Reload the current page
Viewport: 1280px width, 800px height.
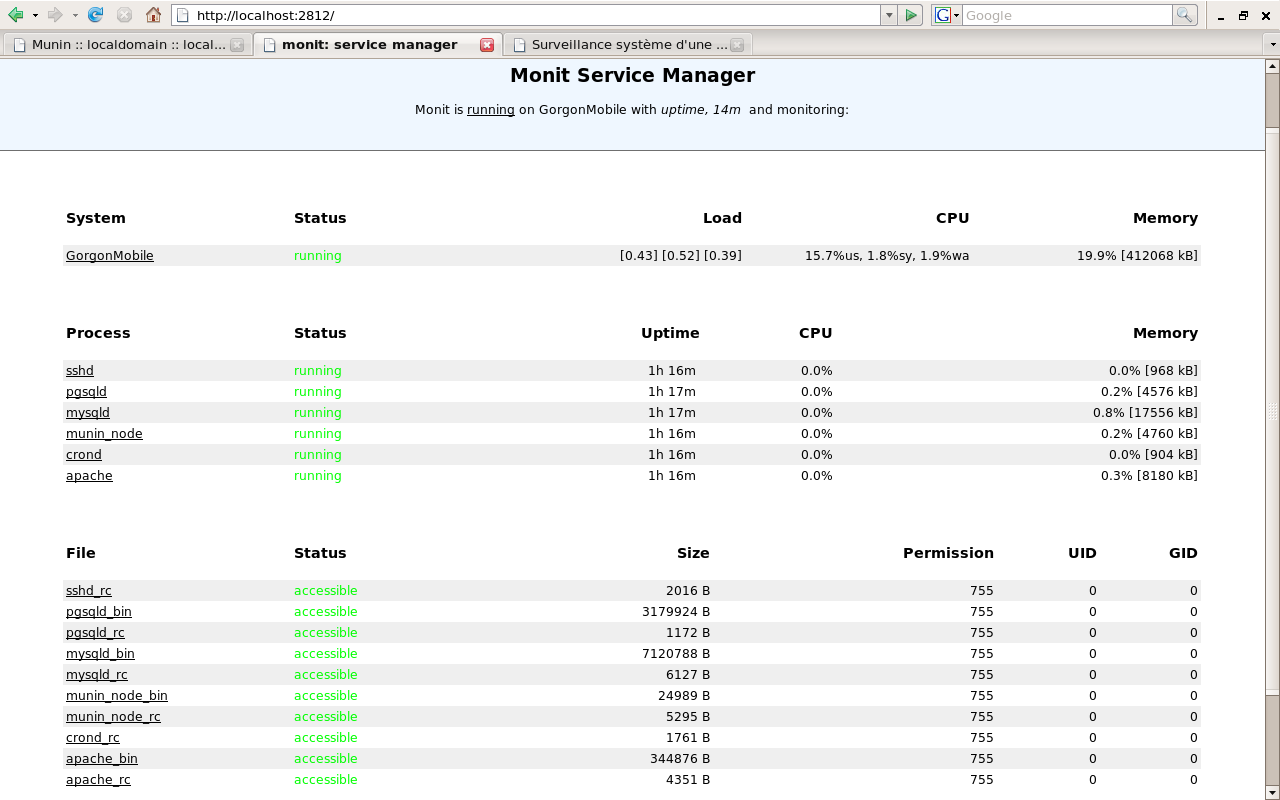tap(96, 15)
